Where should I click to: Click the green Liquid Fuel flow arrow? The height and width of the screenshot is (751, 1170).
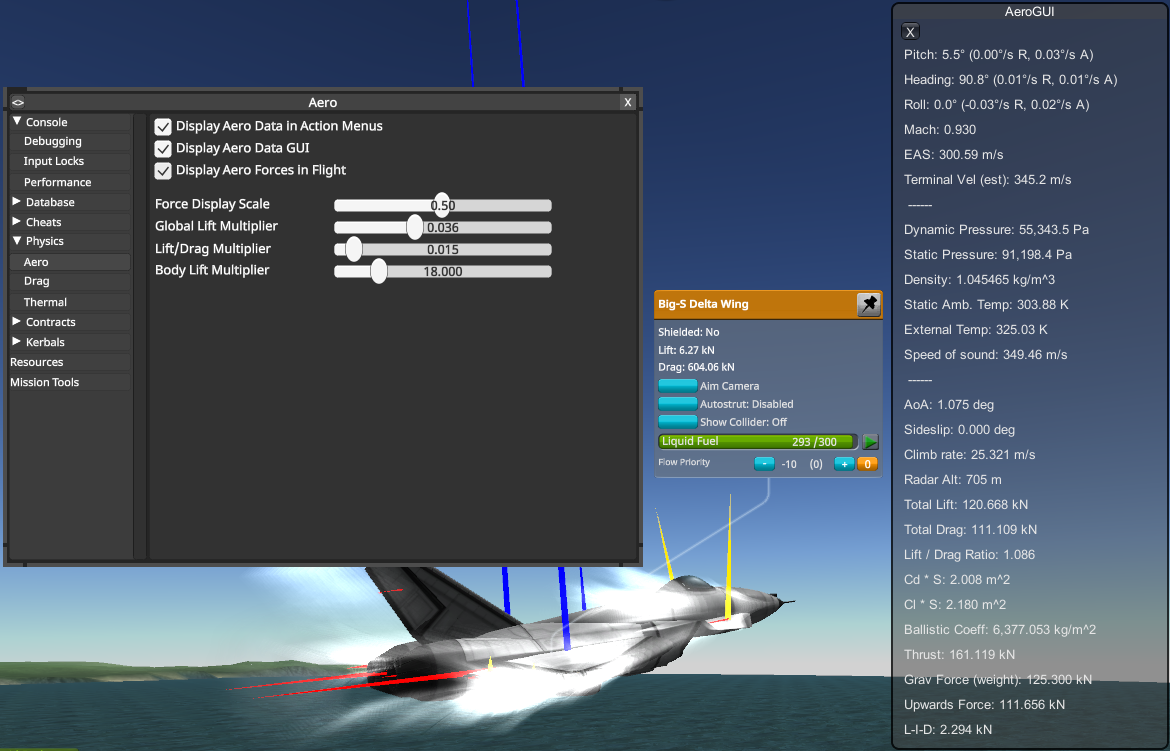point(870,442)
